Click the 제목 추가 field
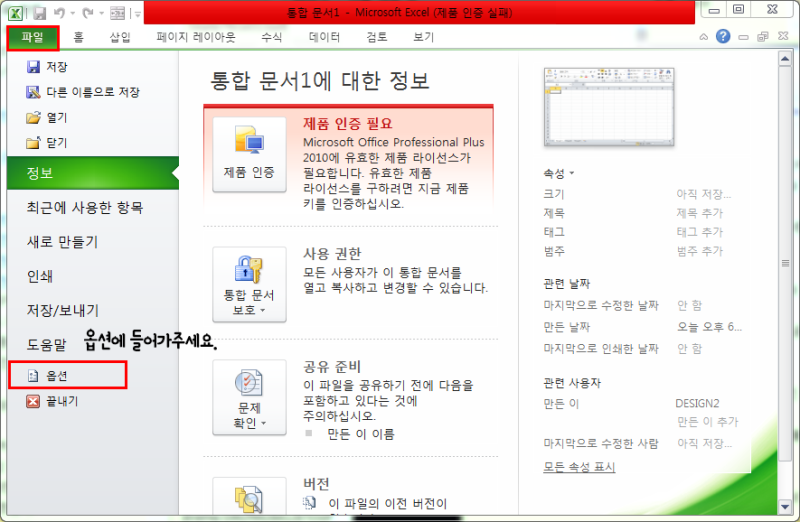This screenshot has height=522, width=800. click(700, 213)
